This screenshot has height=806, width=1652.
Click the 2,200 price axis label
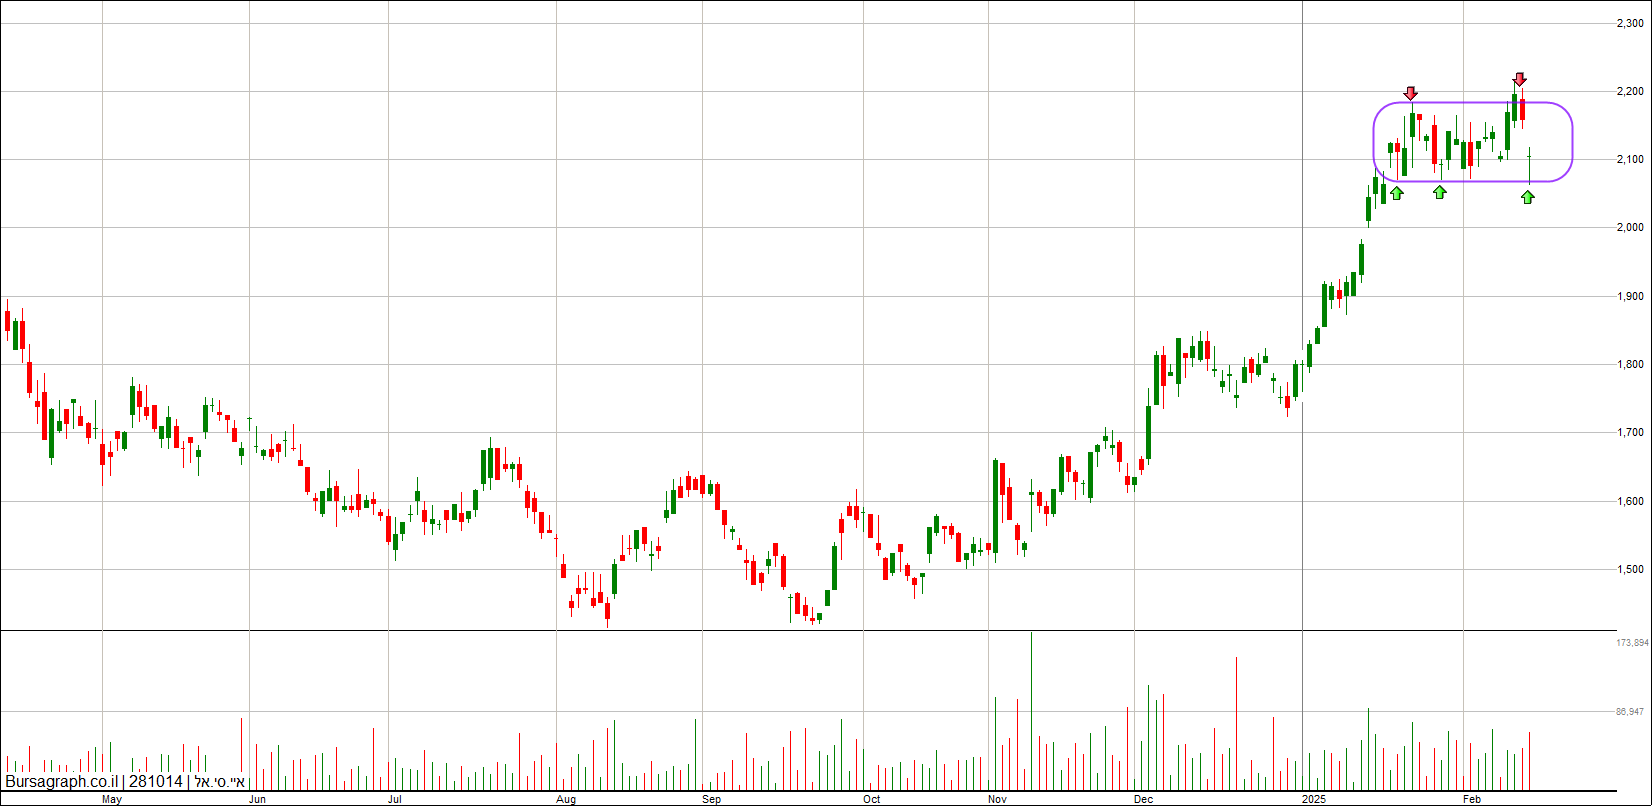coord(1630,91)
